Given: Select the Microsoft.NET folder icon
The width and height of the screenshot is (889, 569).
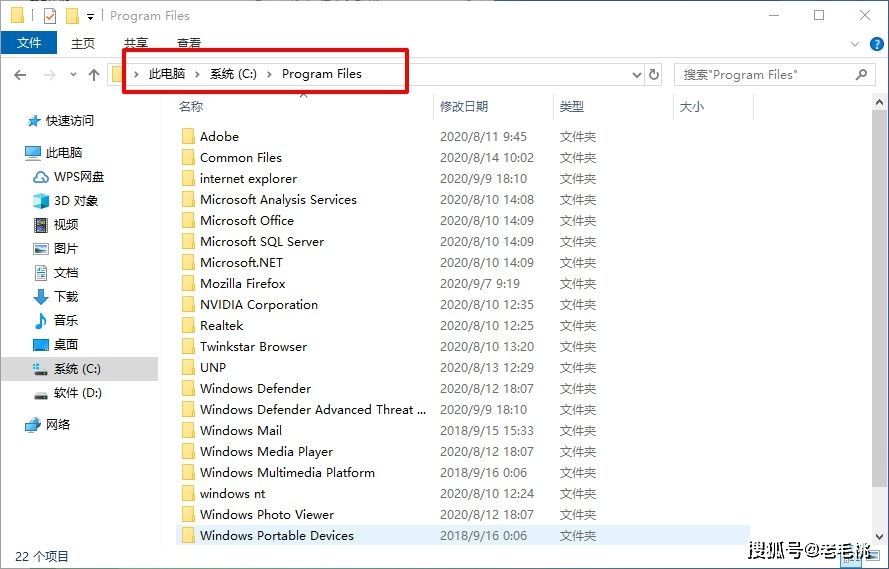Looking at the screenshot, I should pos(189,262).
